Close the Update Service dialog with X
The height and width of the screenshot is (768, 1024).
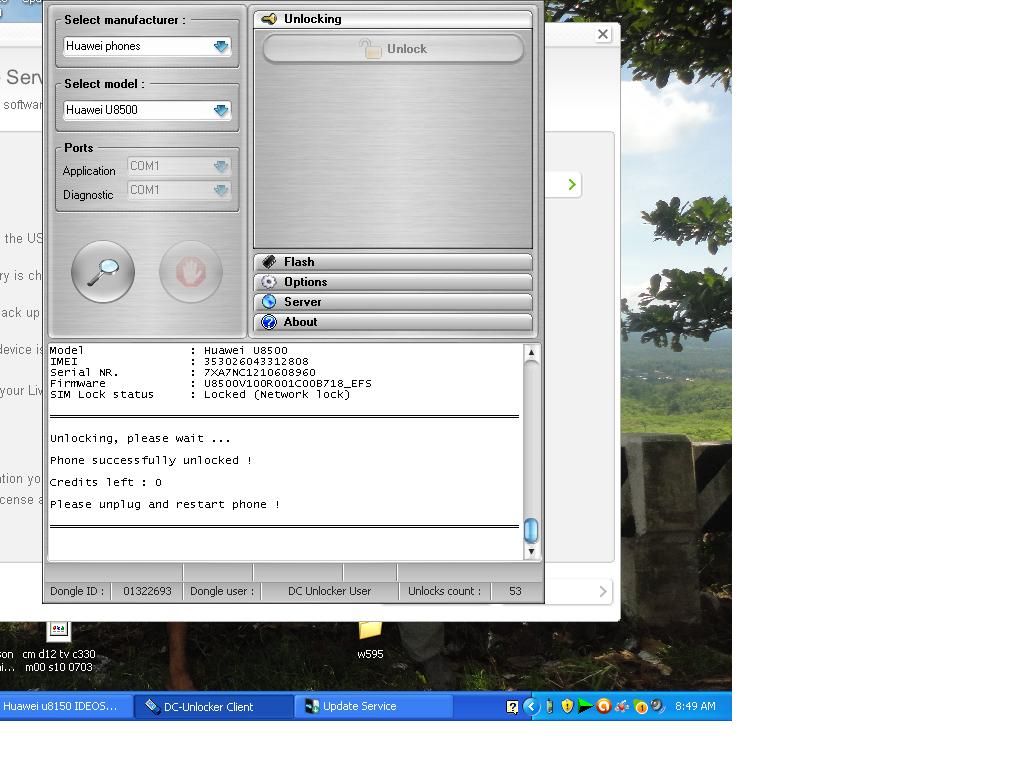point(603,34)
